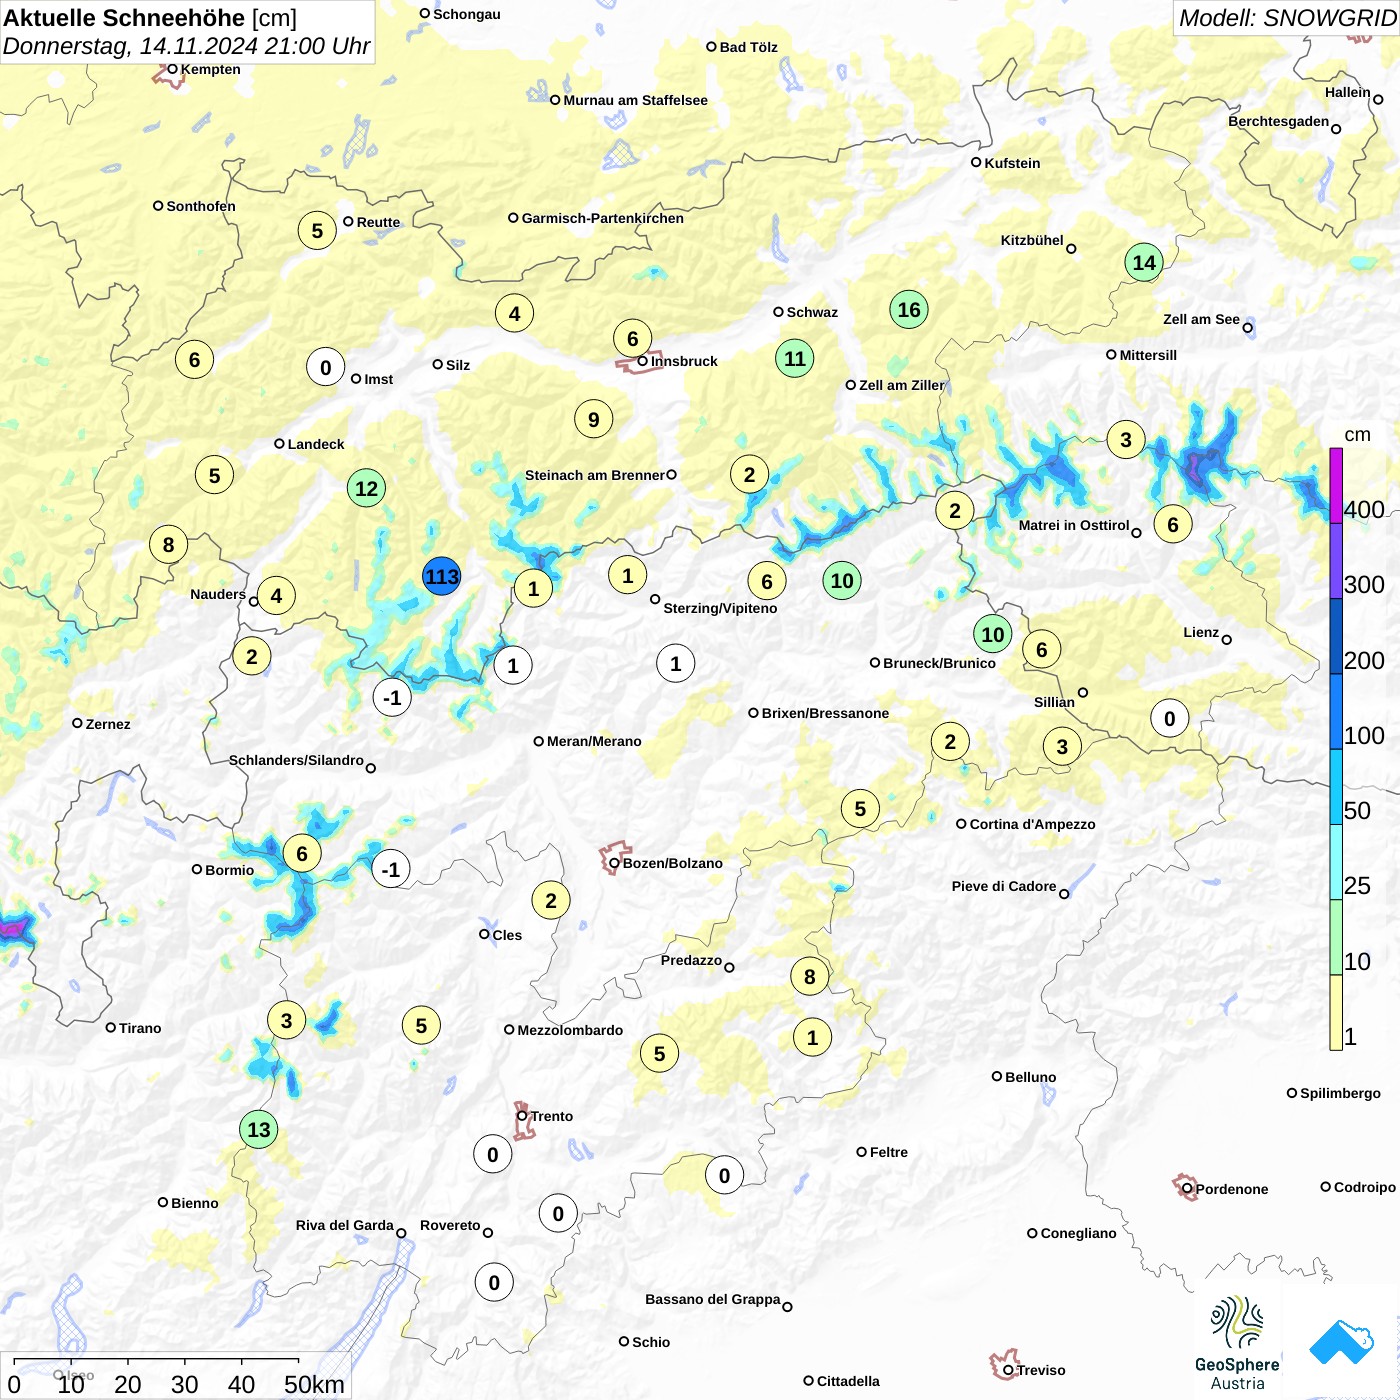This screenshot has width=1400, height=1400.
Task: Click the green 10 cm legend segment
Action: (x=1336, y=938)
